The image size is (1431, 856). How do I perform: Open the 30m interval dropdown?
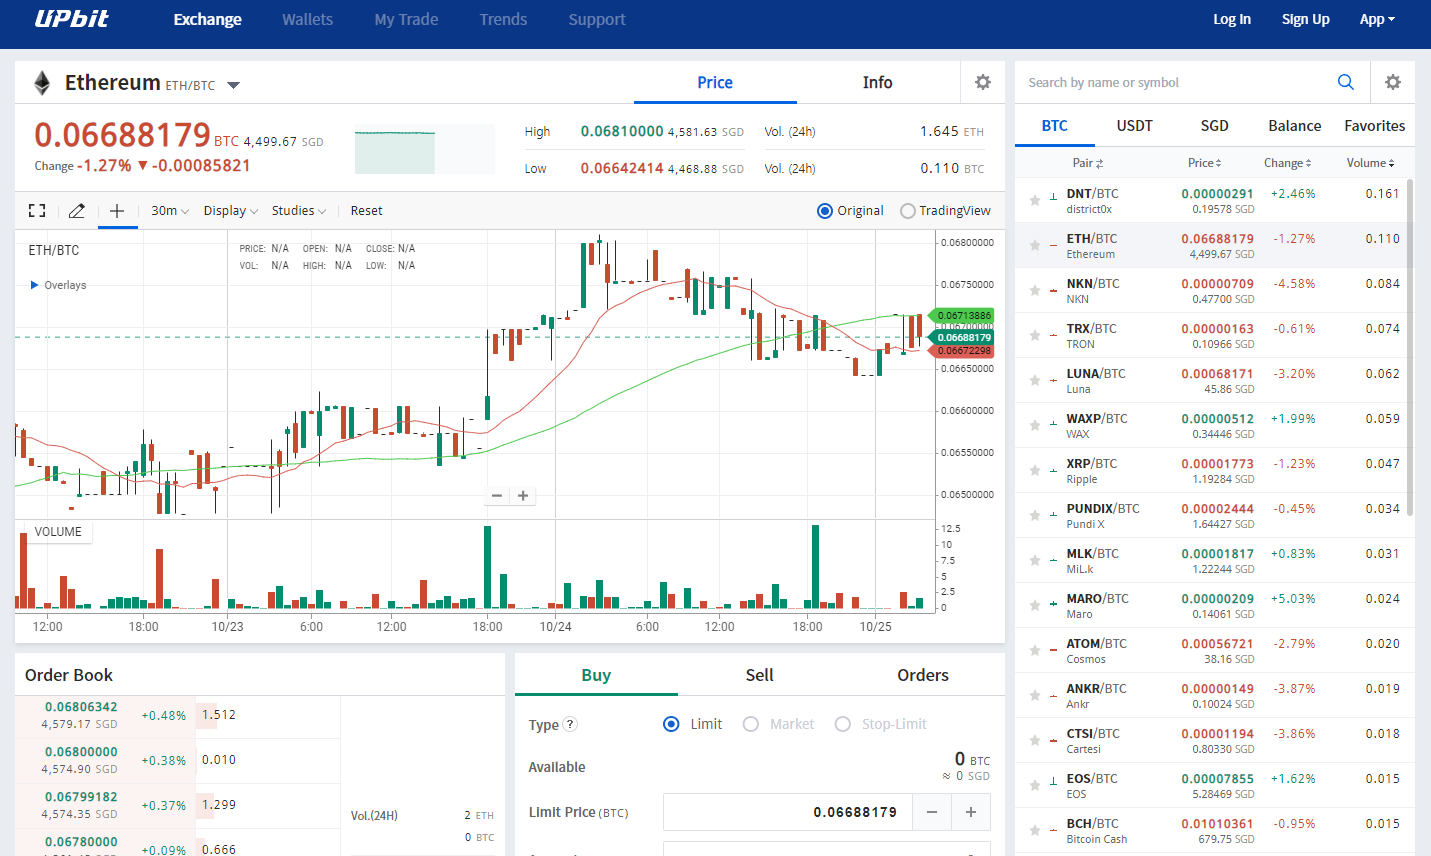(170, 211)
